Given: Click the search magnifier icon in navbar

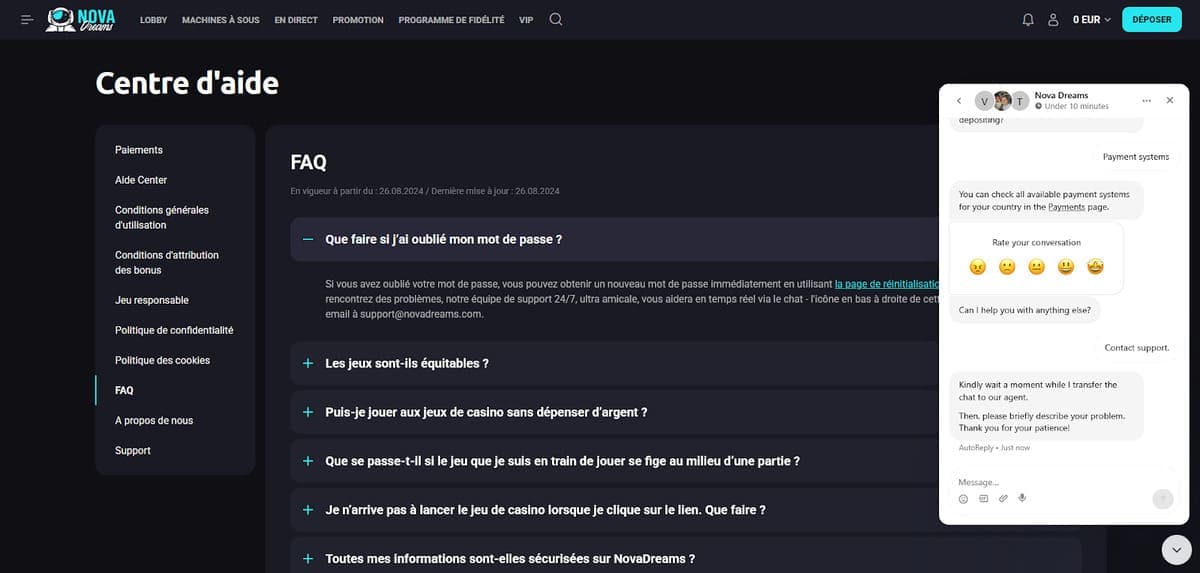Looking at the screenshot, I should click(556, 19).
